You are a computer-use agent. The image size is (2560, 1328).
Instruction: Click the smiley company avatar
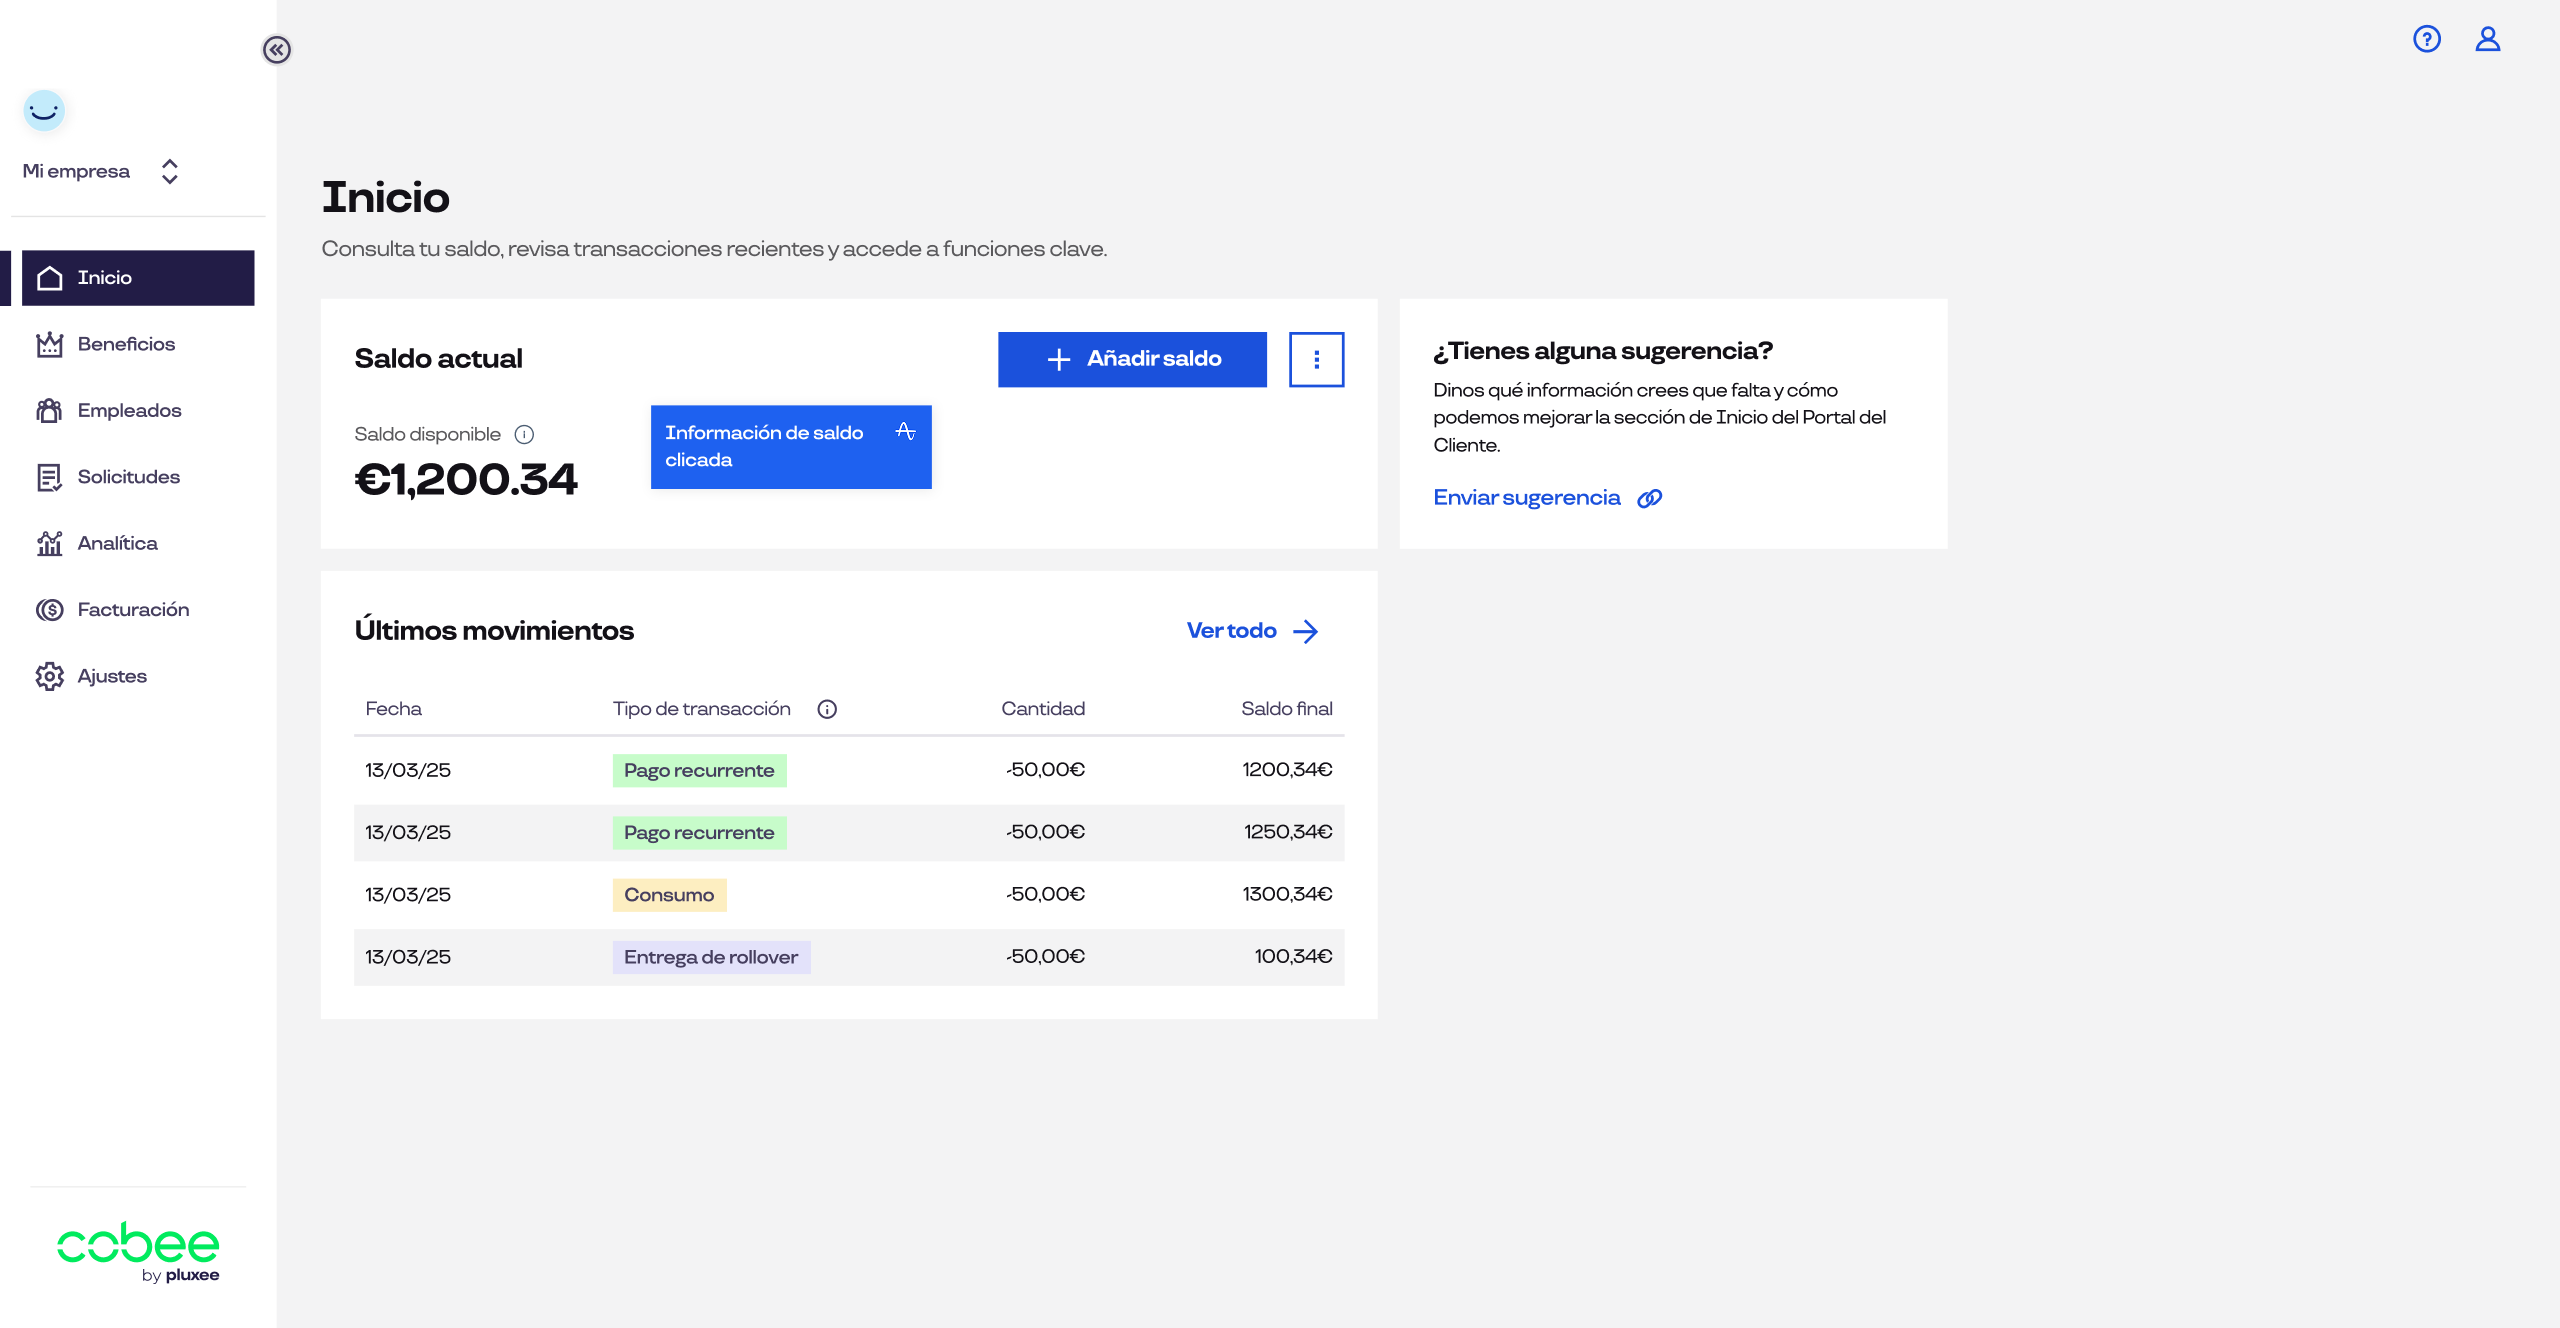point(44,110)
